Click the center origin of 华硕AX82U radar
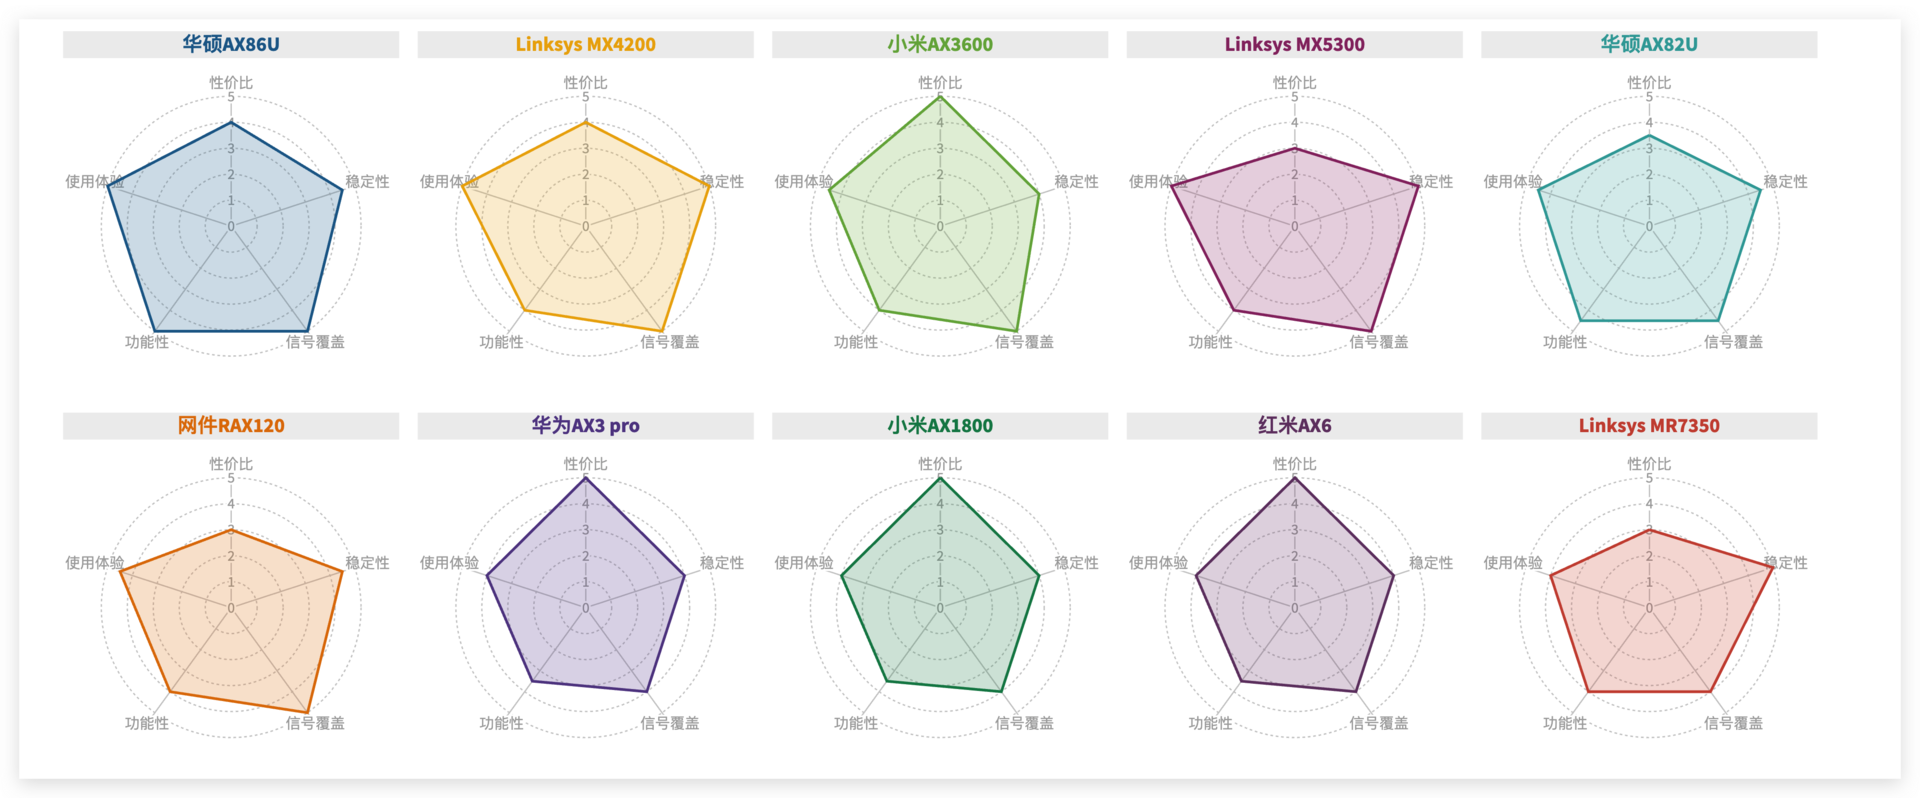 coord(1649,227)
